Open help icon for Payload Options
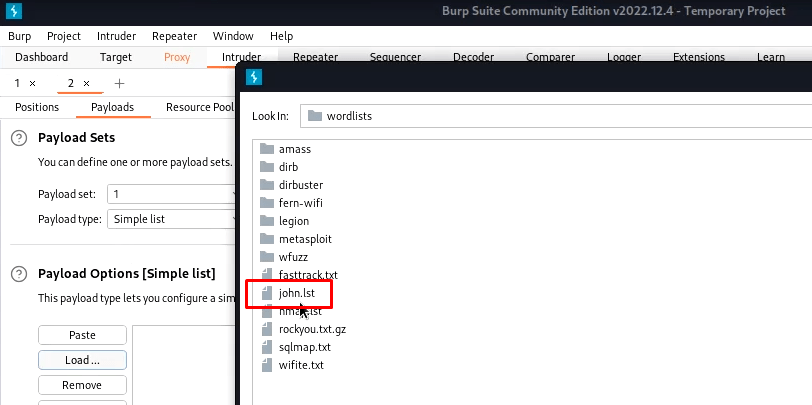812x405 pixels. coord(19,273)
